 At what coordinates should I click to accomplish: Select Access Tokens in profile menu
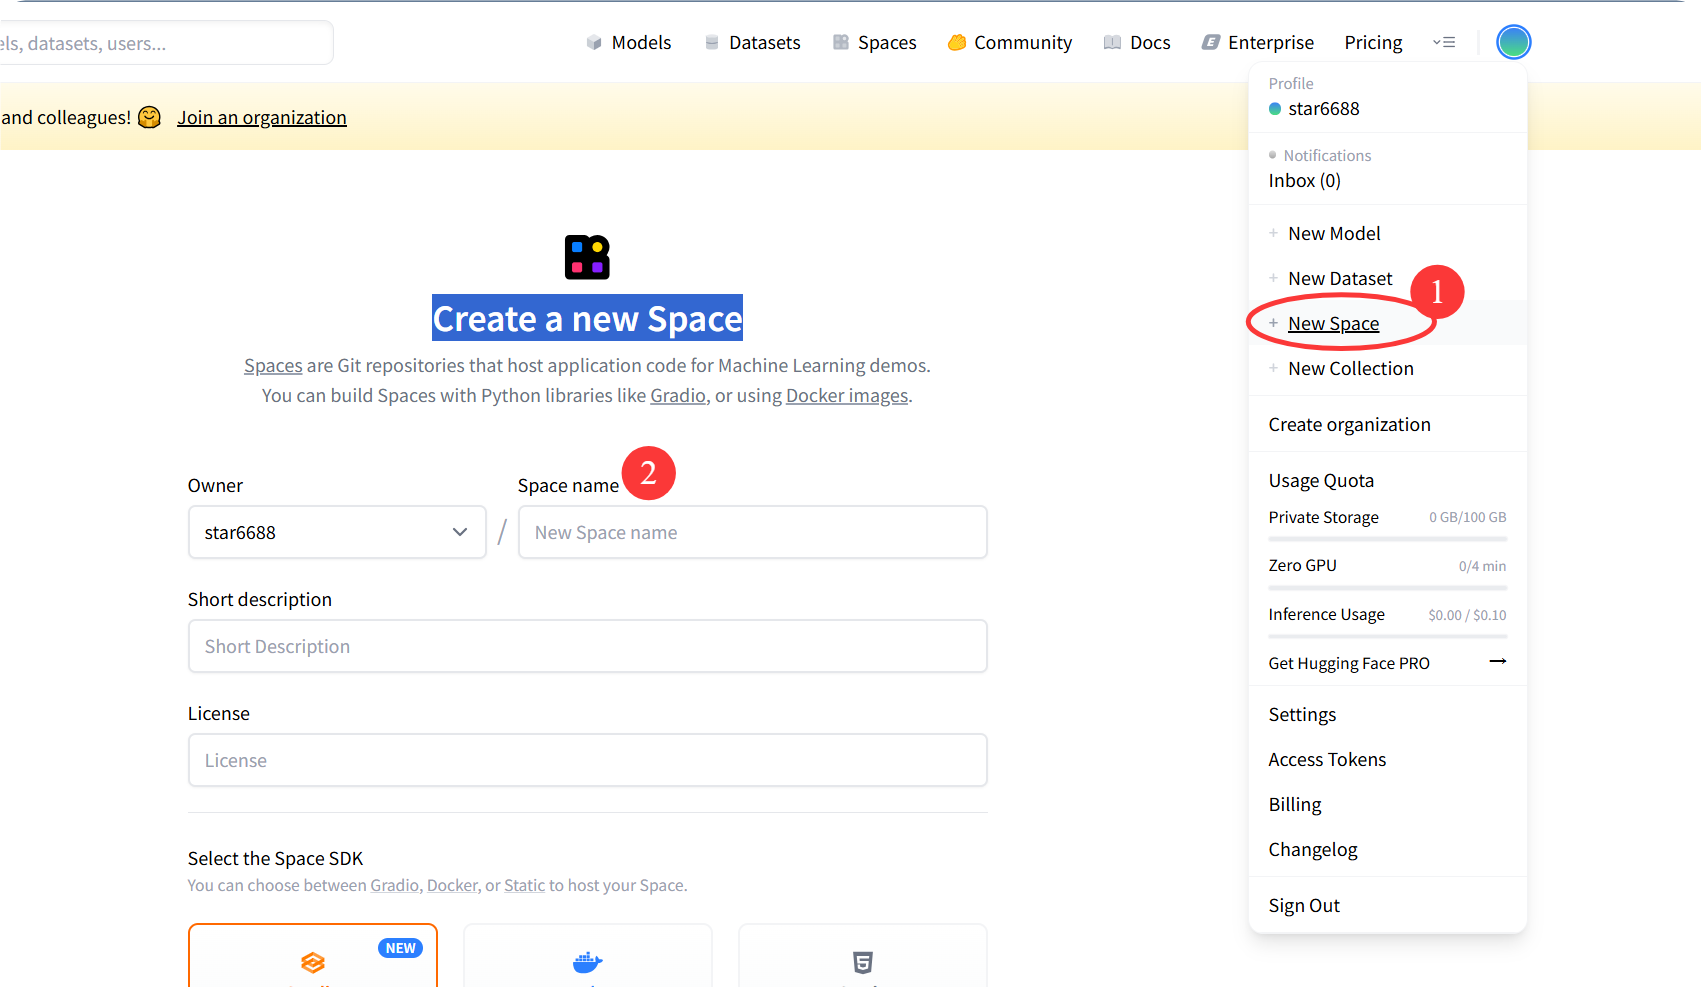coord(1327,760)
